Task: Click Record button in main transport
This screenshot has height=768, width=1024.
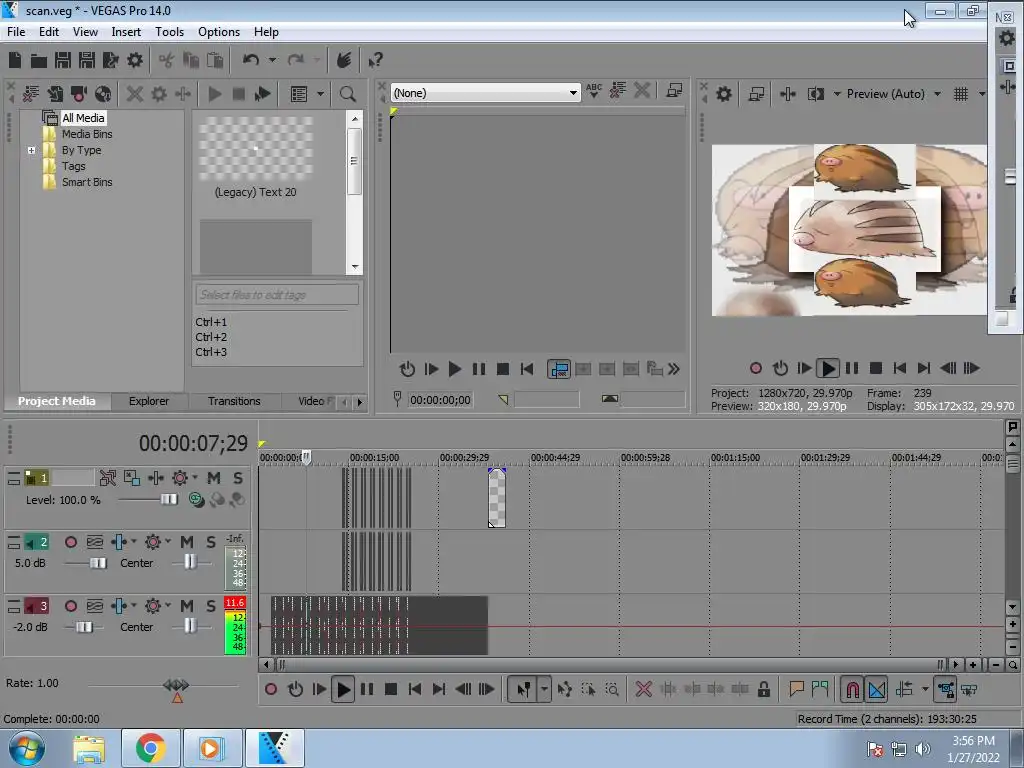Action: point(271,689)
